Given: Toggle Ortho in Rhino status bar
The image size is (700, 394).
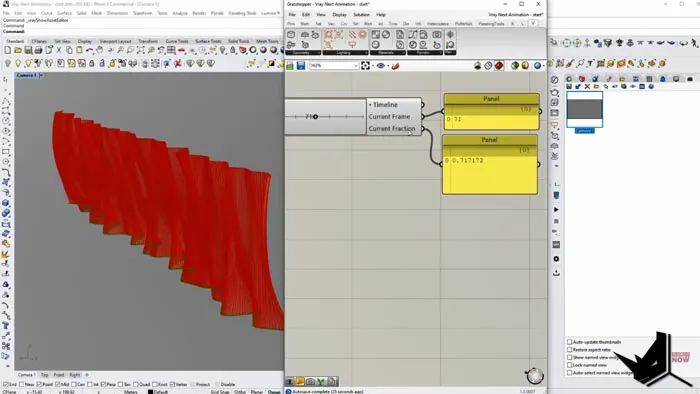Looking at the screenshot, I should point(240,391).
